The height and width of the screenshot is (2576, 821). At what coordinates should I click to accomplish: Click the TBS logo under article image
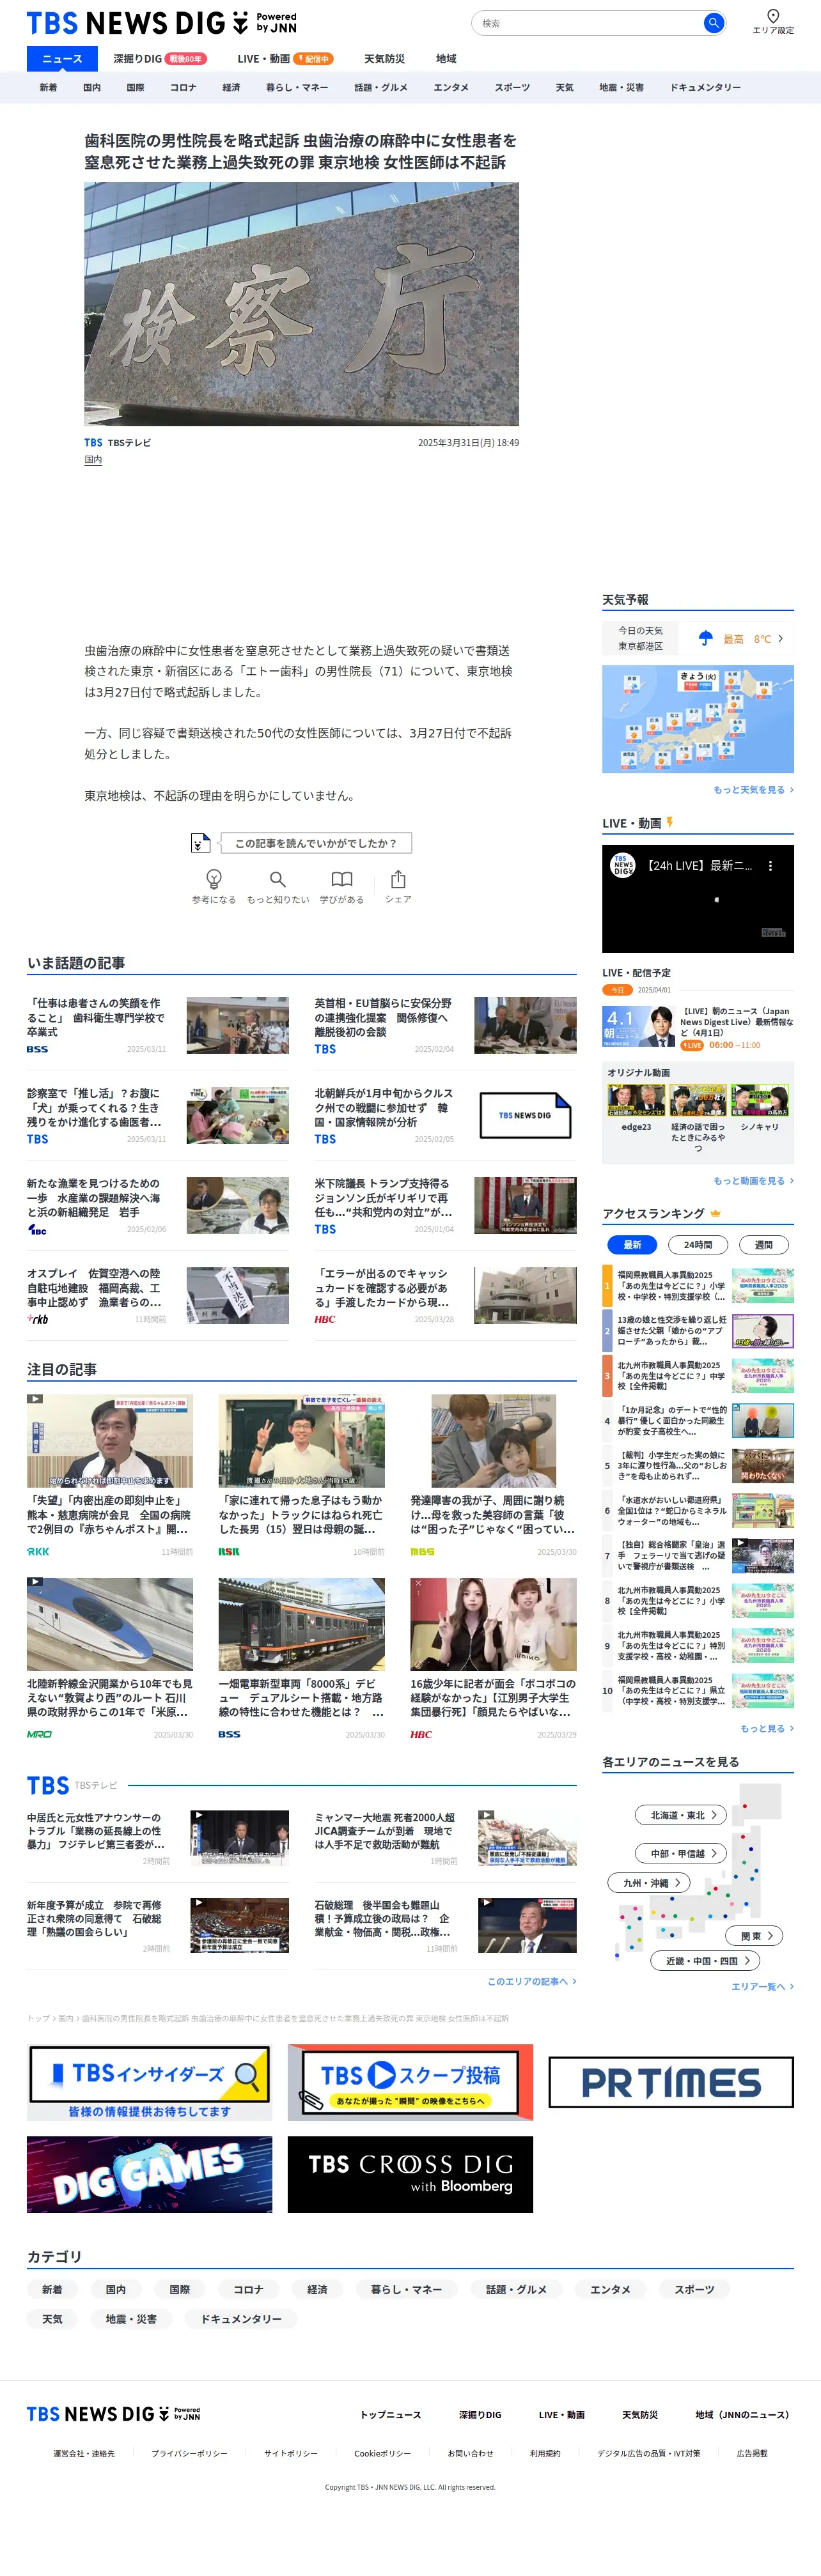point(93,442)
